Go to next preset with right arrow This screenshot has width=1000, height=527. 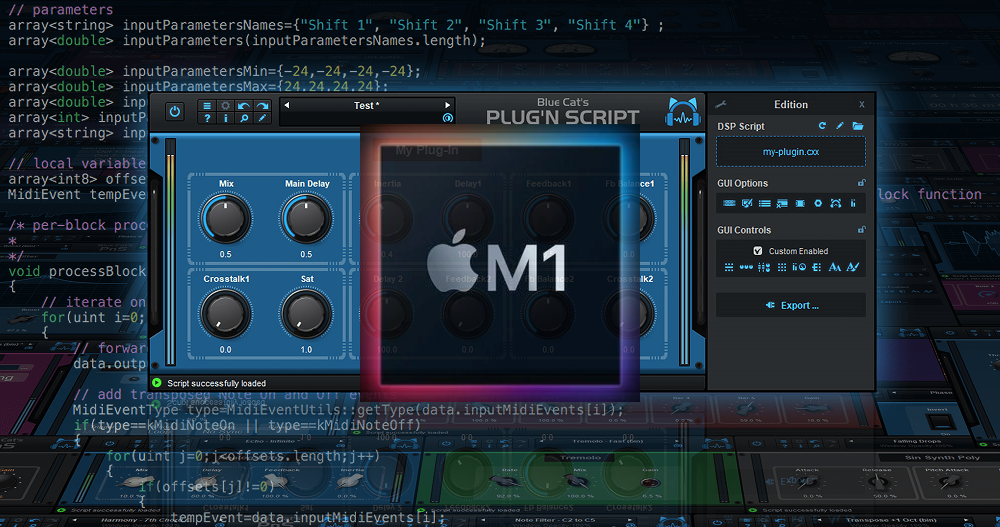pyautogui.click(x=447, y=105)
